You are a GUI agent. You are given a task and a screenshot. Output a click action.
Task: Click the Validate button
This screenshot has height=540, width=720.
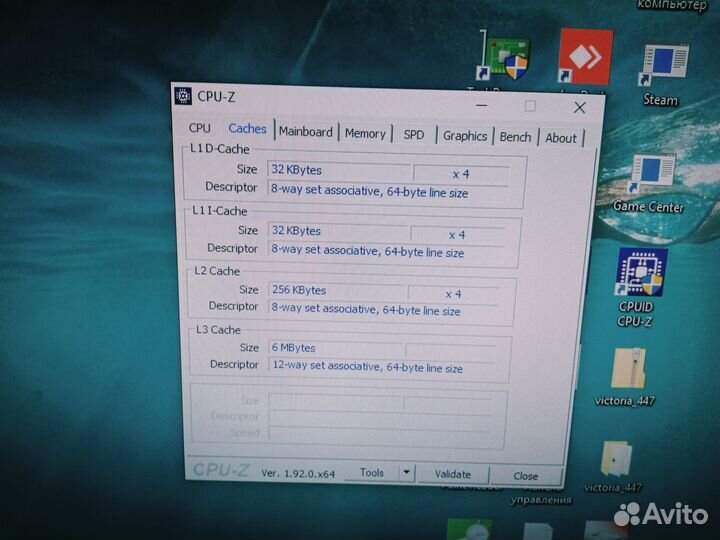453,474
